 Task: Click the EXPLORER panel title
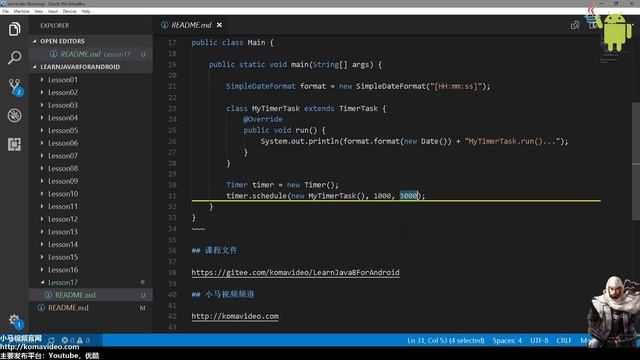coord(55,25)
